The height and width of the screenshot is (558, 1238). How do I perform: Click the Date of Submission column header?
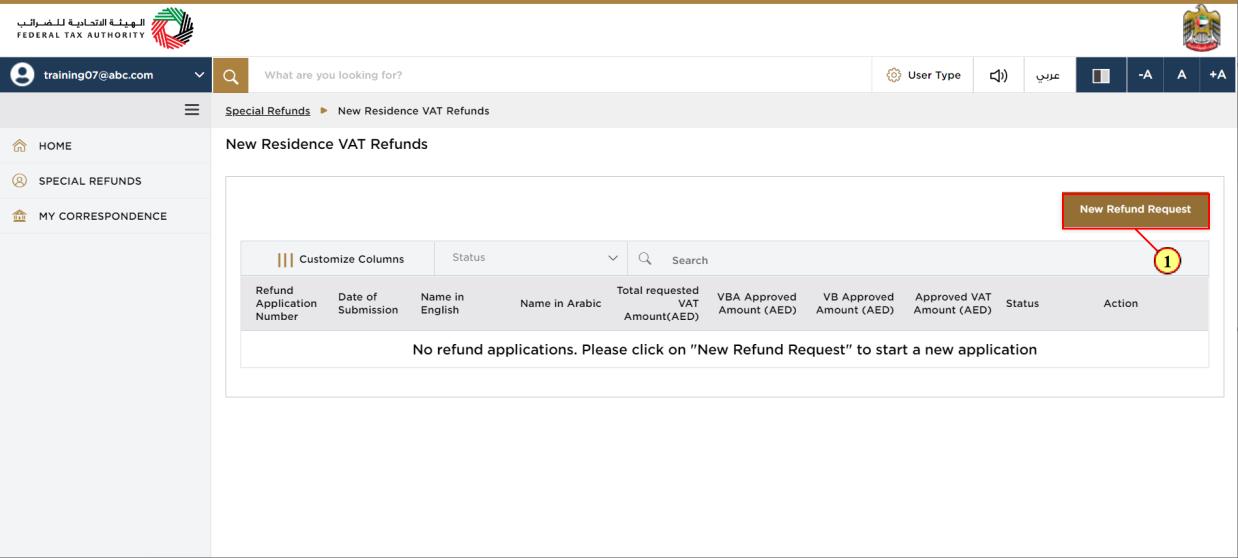[x=368, y=303]
